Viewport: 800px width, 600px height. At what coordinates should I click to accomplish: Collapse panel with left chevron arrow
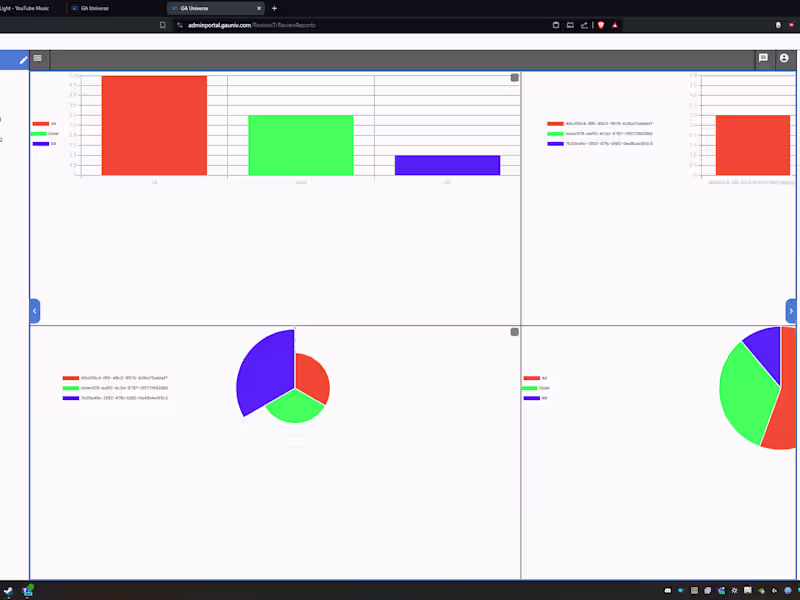pos(35,311)
